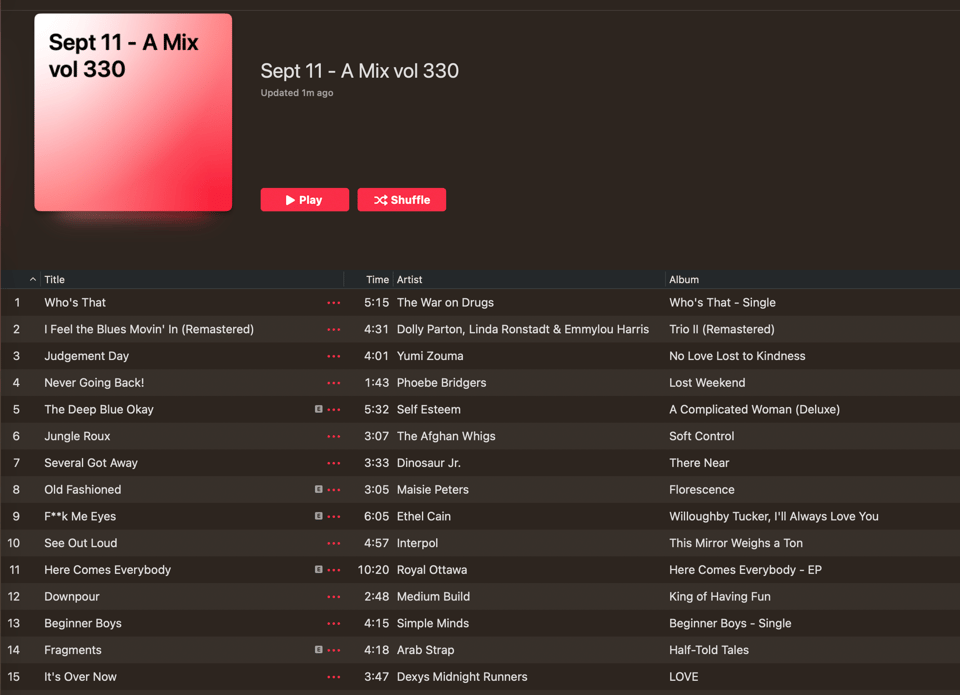Click the three dots beside Jungle Roux
The width and height of the screenshot is (960, 695).
(x=334, y=437)
